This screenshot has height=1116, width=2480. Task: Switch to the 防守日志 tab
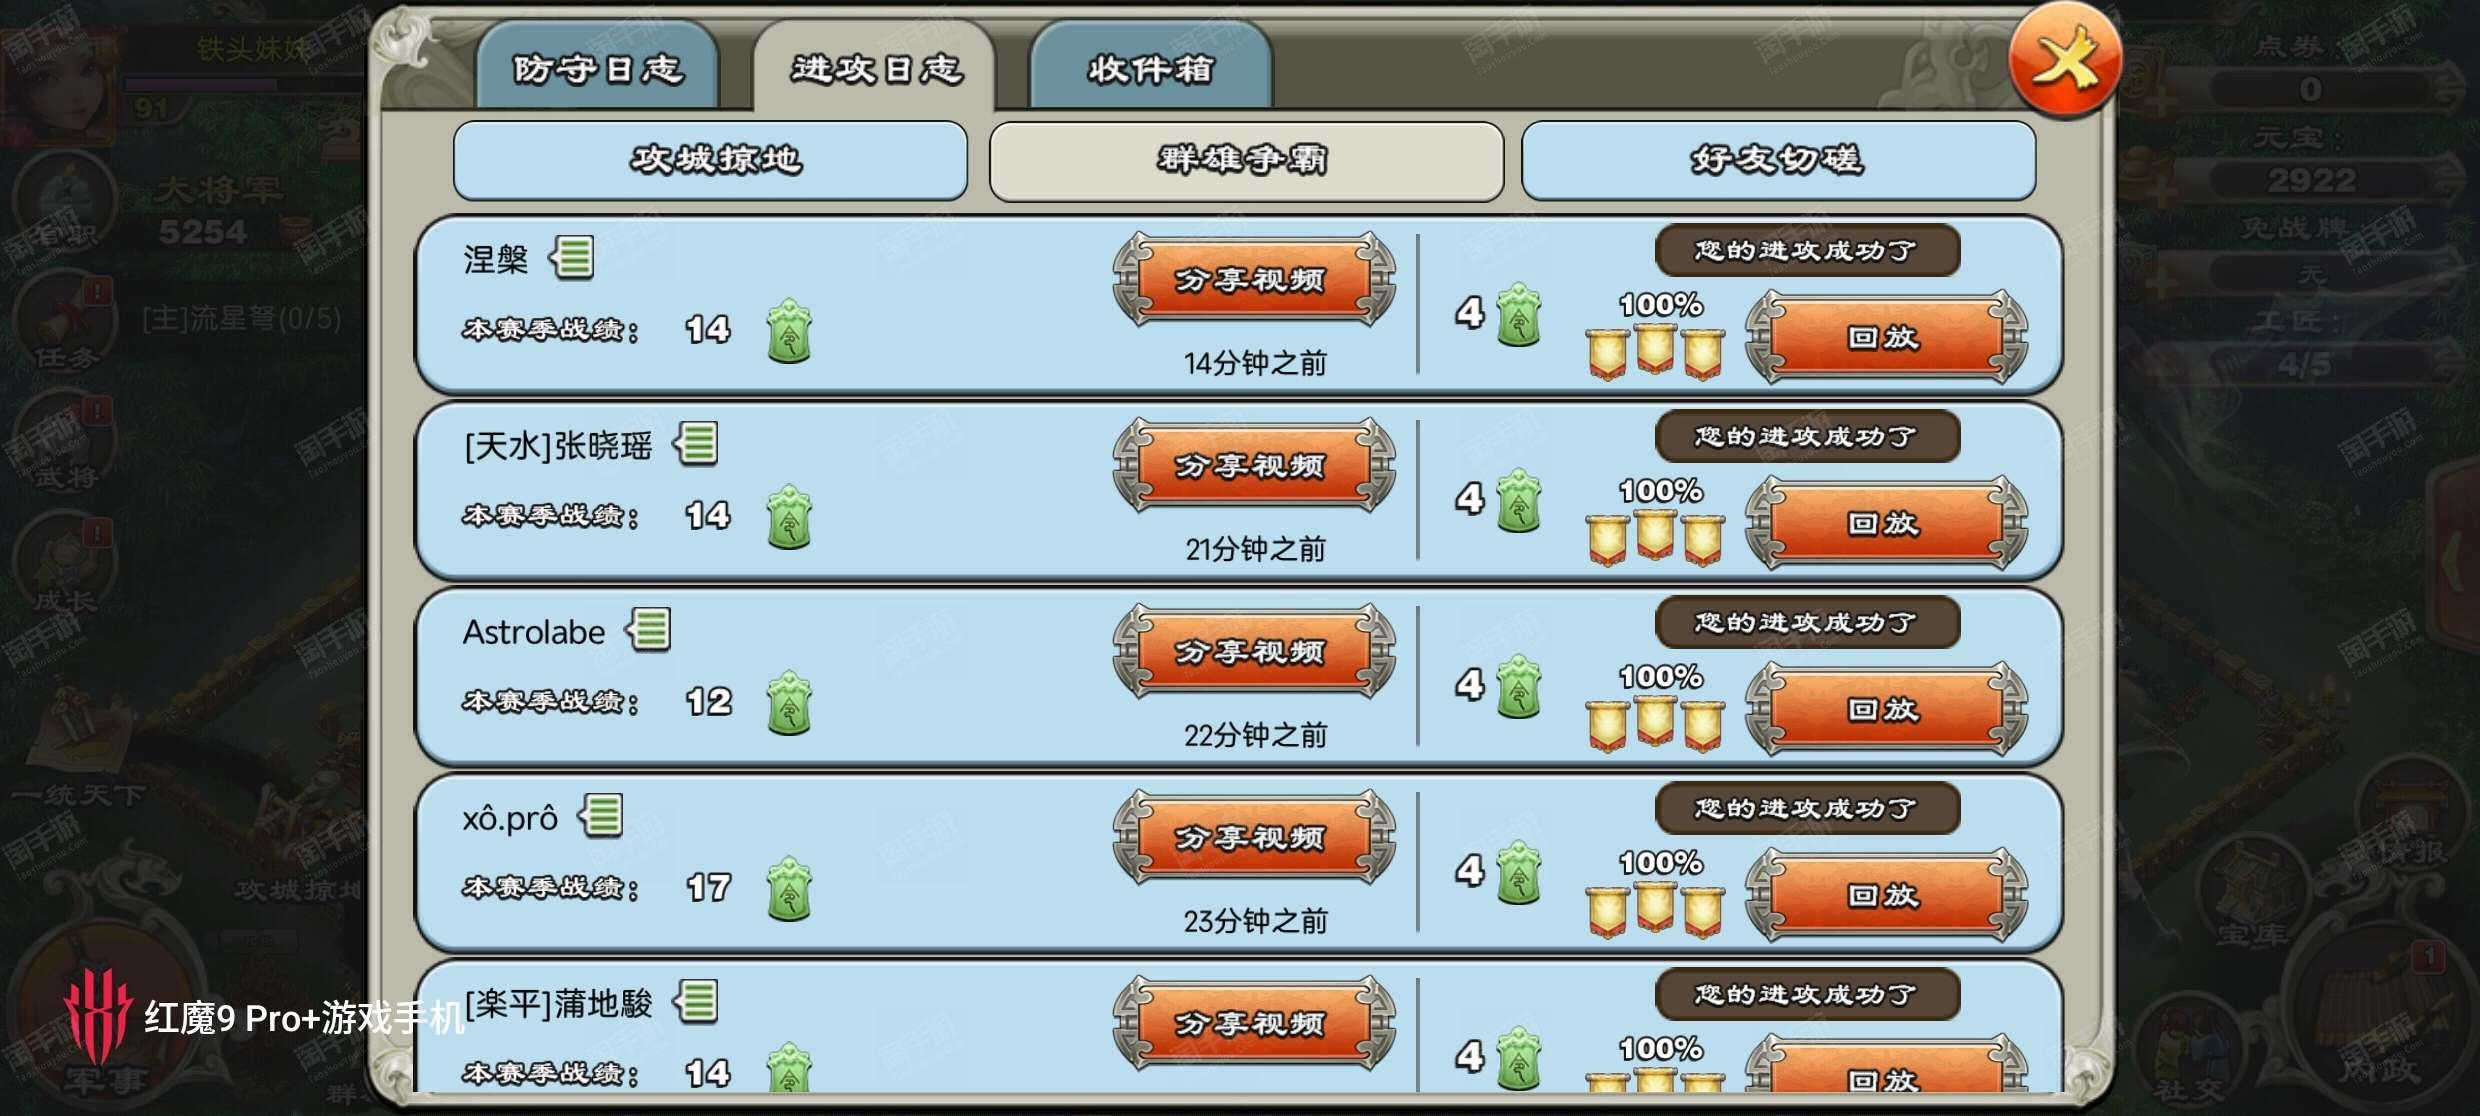[598, 66]
